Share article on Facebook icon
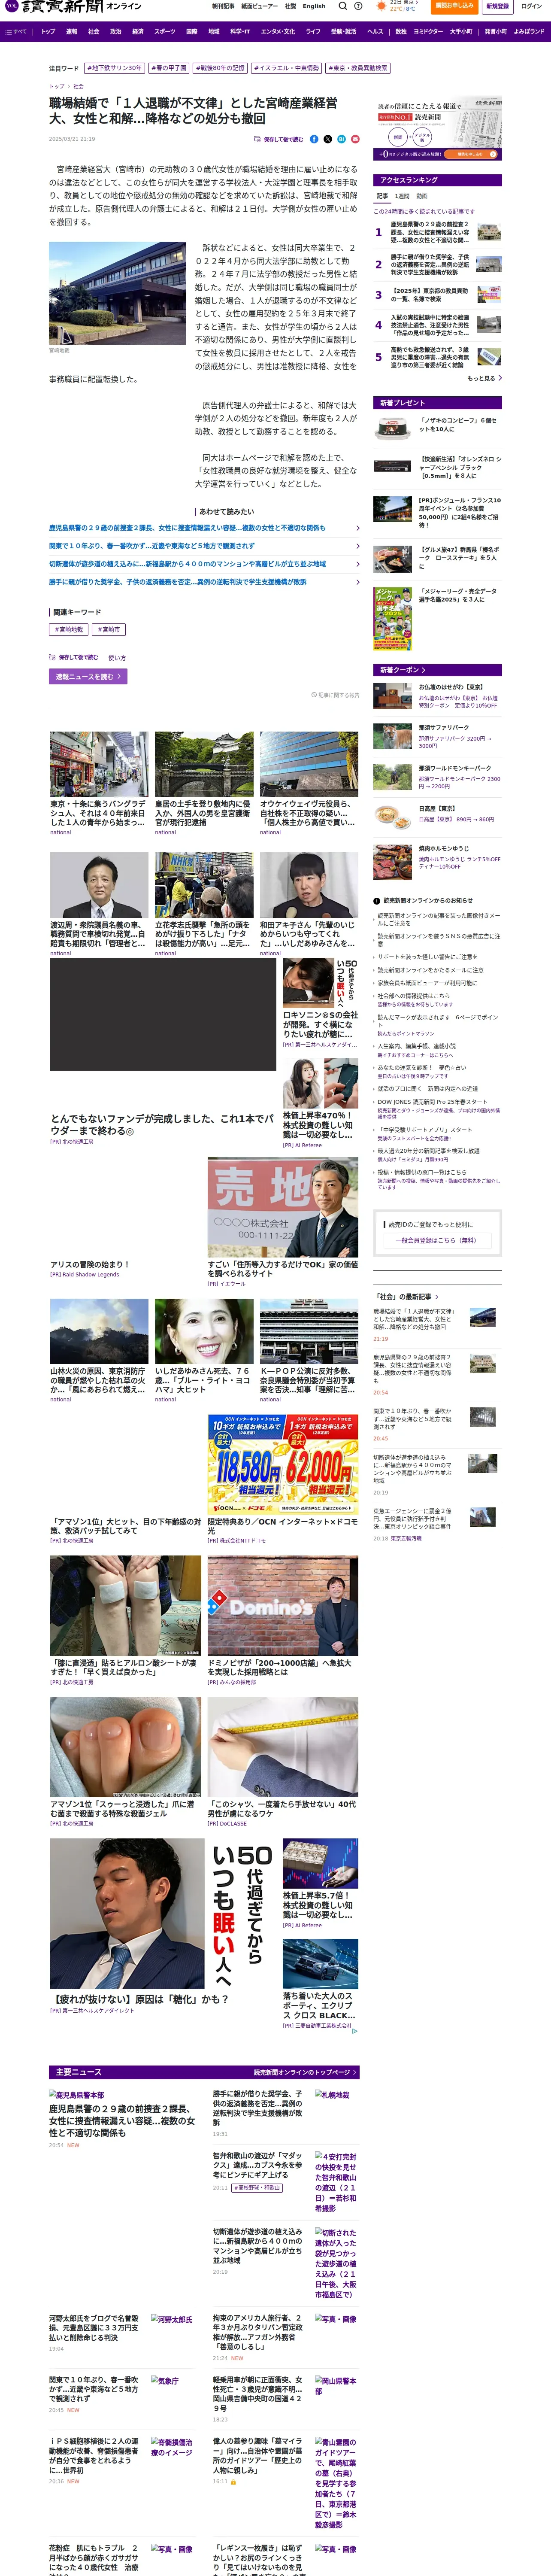This screenshot has width=551, height=2576. [x=314, y=139]
